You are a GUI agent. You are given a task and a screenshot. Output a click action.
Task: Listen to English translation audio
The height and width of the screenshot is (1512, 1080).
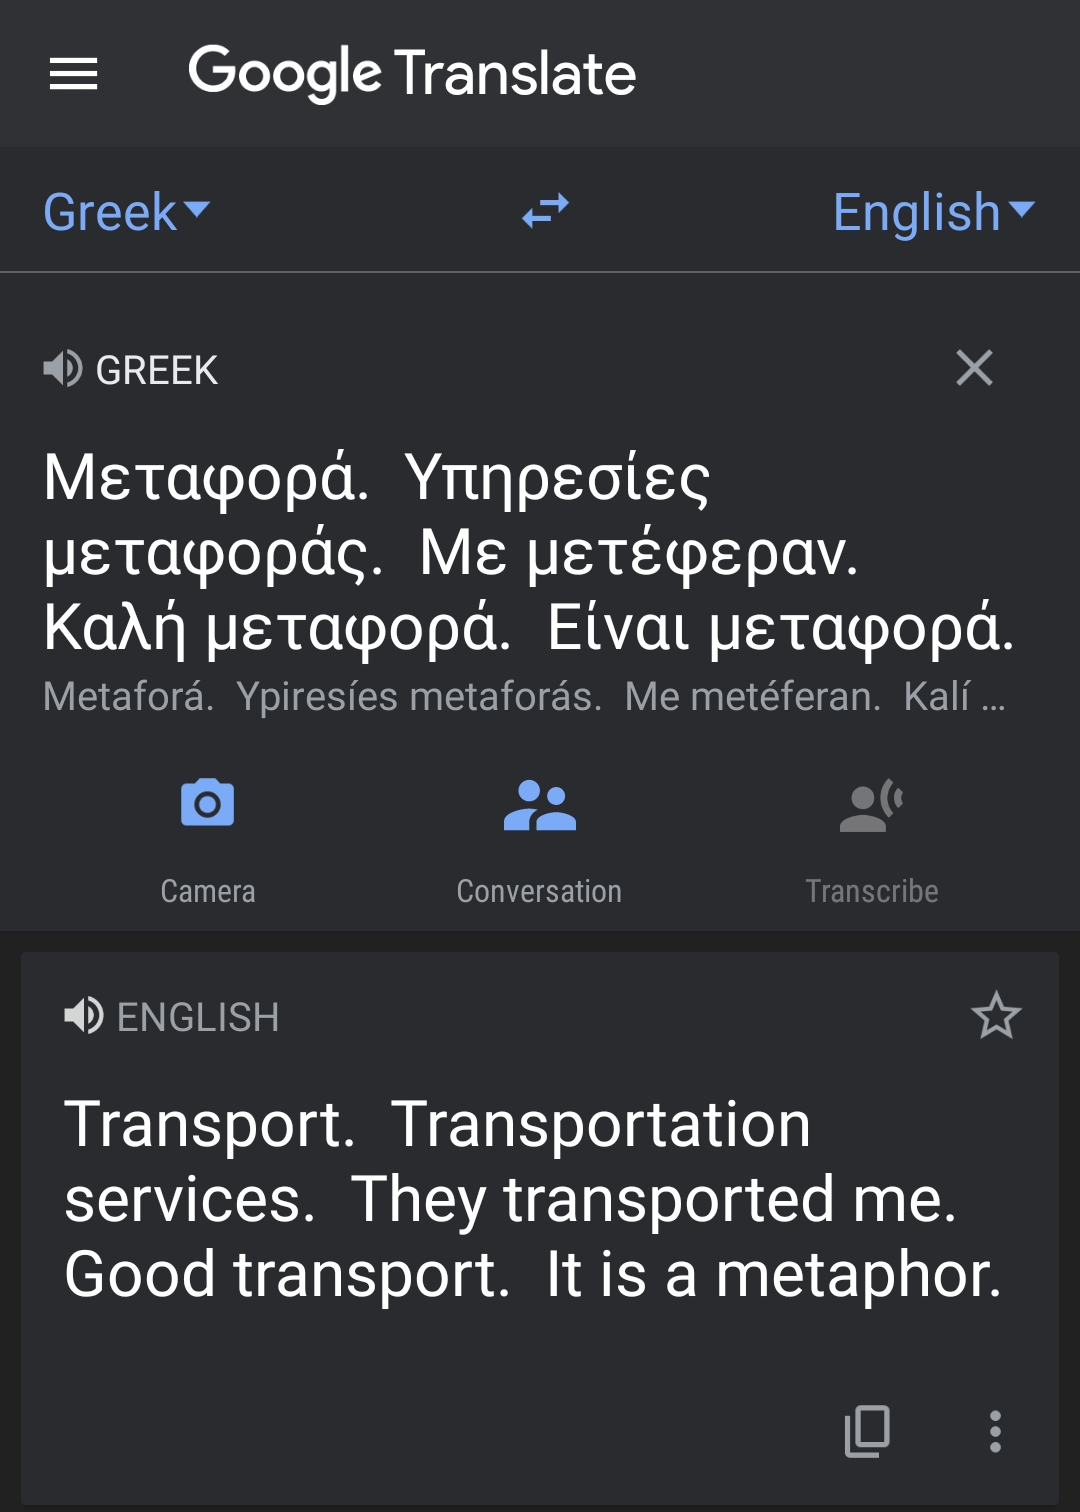[84, 1016]
